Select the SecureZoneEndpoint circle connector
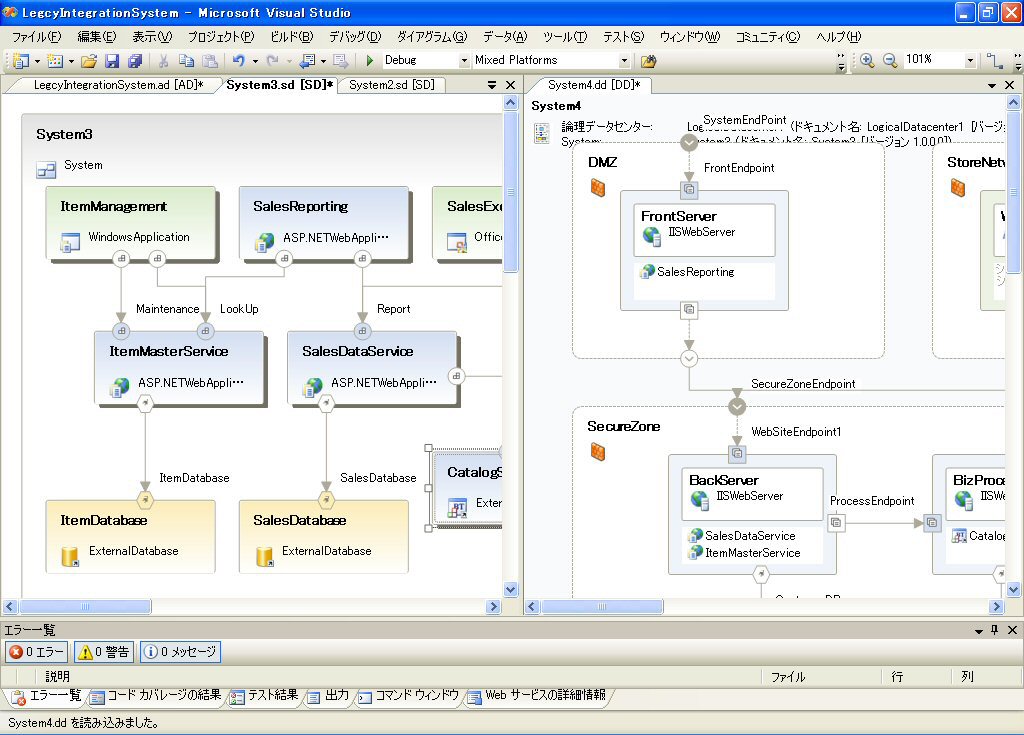This screenshot has width=1024, height=735. (x=737, y=406)
